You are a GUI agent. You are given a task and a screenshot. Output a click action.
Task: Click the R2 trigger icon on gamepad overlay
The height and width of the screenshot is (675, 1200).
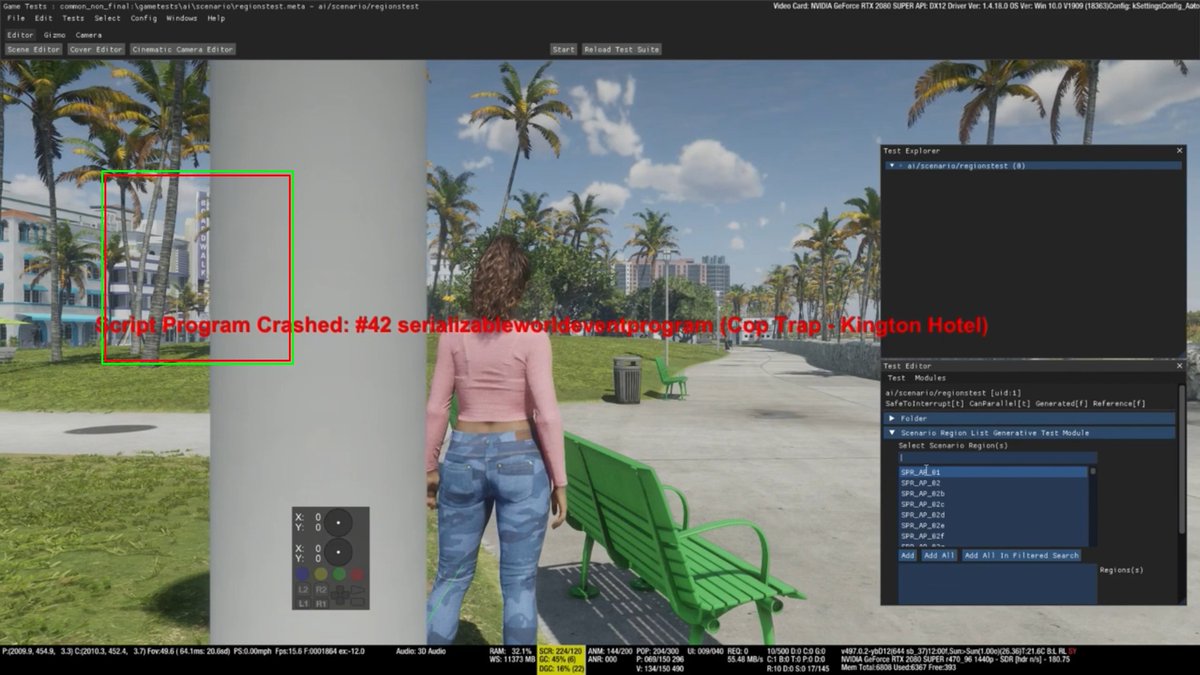point(322,589)
